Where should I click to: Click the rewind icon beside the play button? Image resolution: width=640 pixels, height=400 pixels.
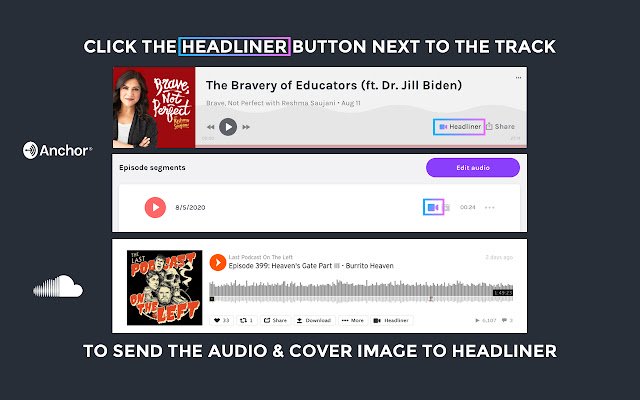click(x=211, y=127)
